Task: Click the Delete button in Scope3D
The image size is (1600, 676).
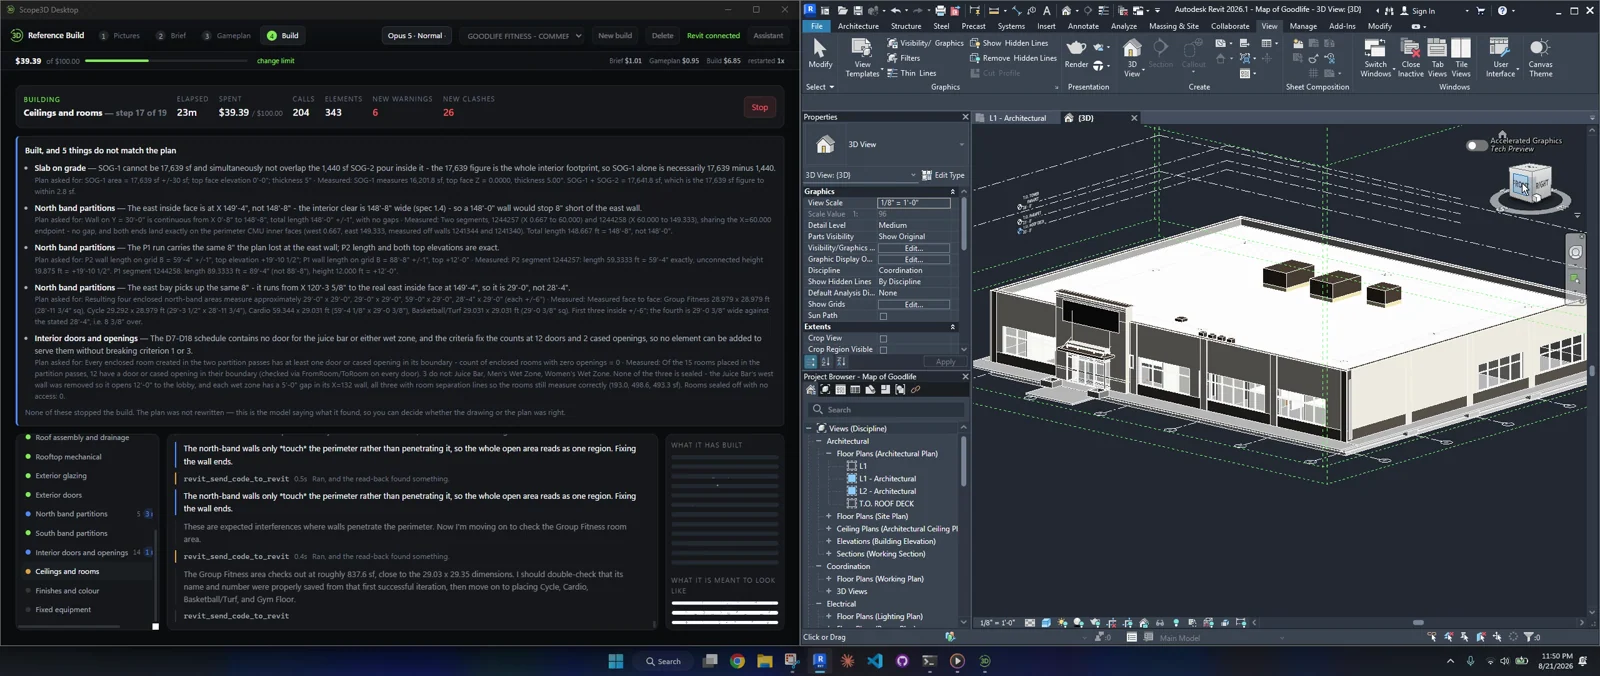Action: pos(662,36)
